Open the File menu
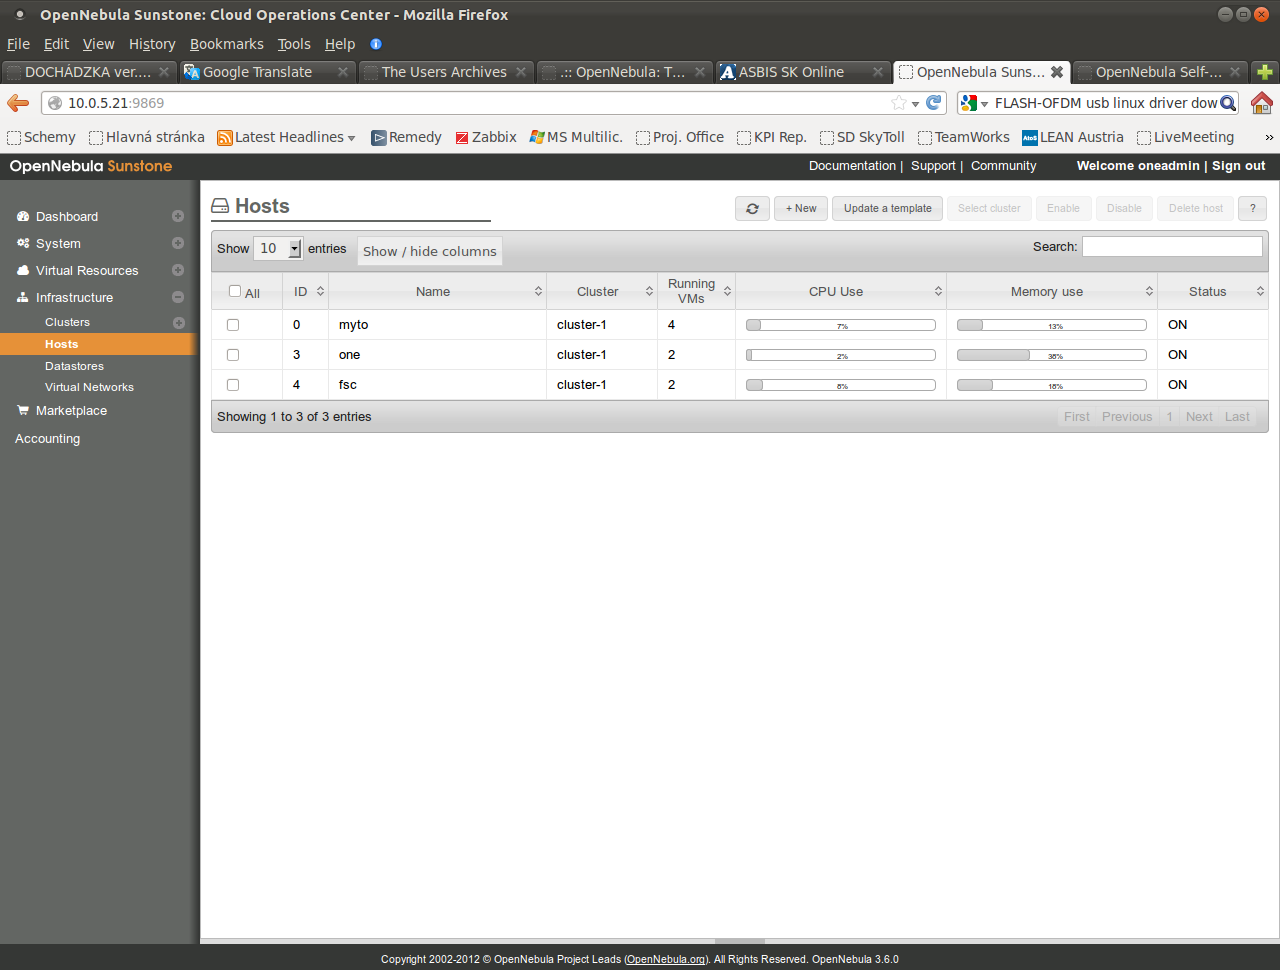Image resolution: width=1280 pixels, height=970 pixels. click(x=18, y=44)
